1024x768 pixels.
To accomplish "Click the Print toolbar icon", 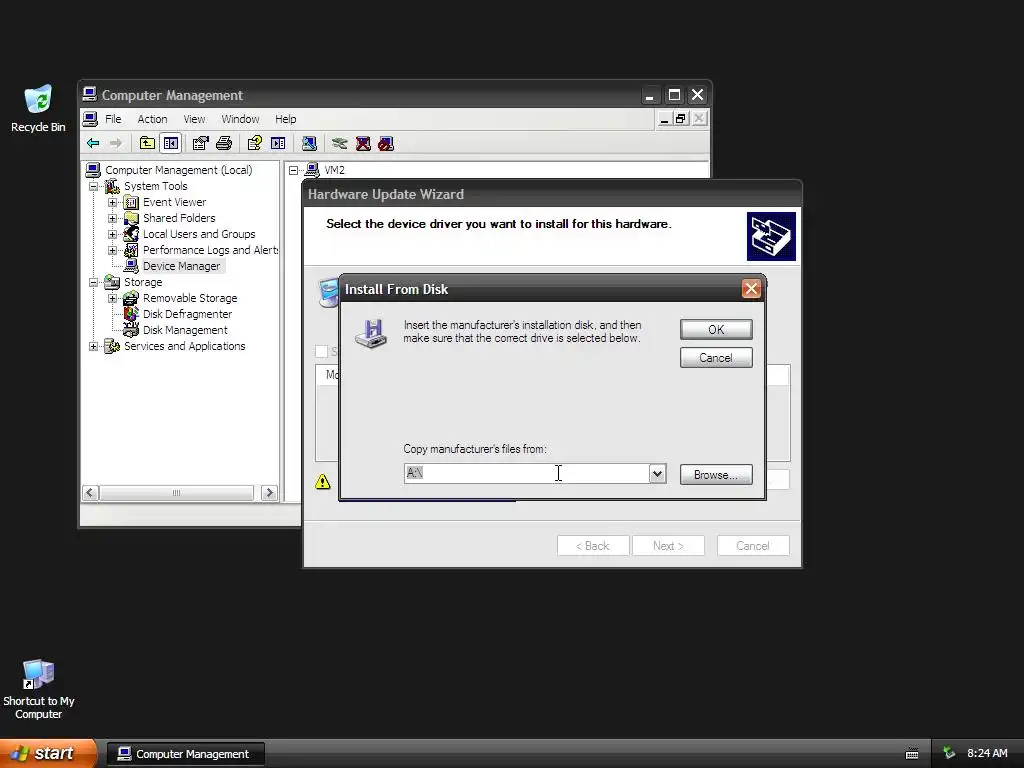I will pyautogui.click(x=224, y=143).
